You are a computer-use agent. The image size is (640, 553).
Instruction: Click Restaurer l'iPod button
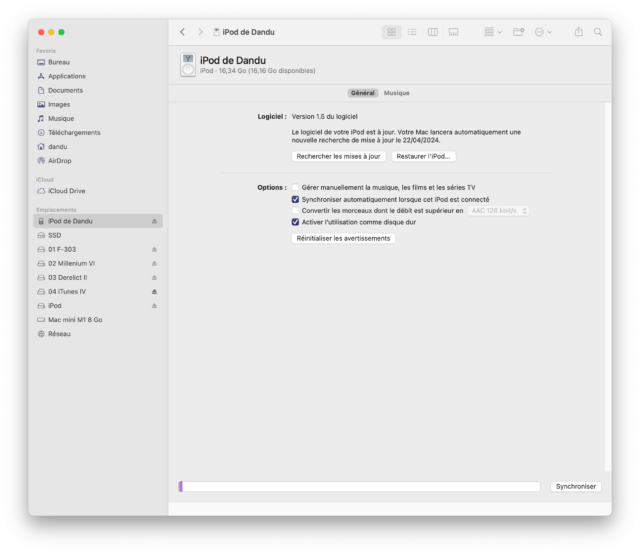pyautogui.click(x=423, y=156)
